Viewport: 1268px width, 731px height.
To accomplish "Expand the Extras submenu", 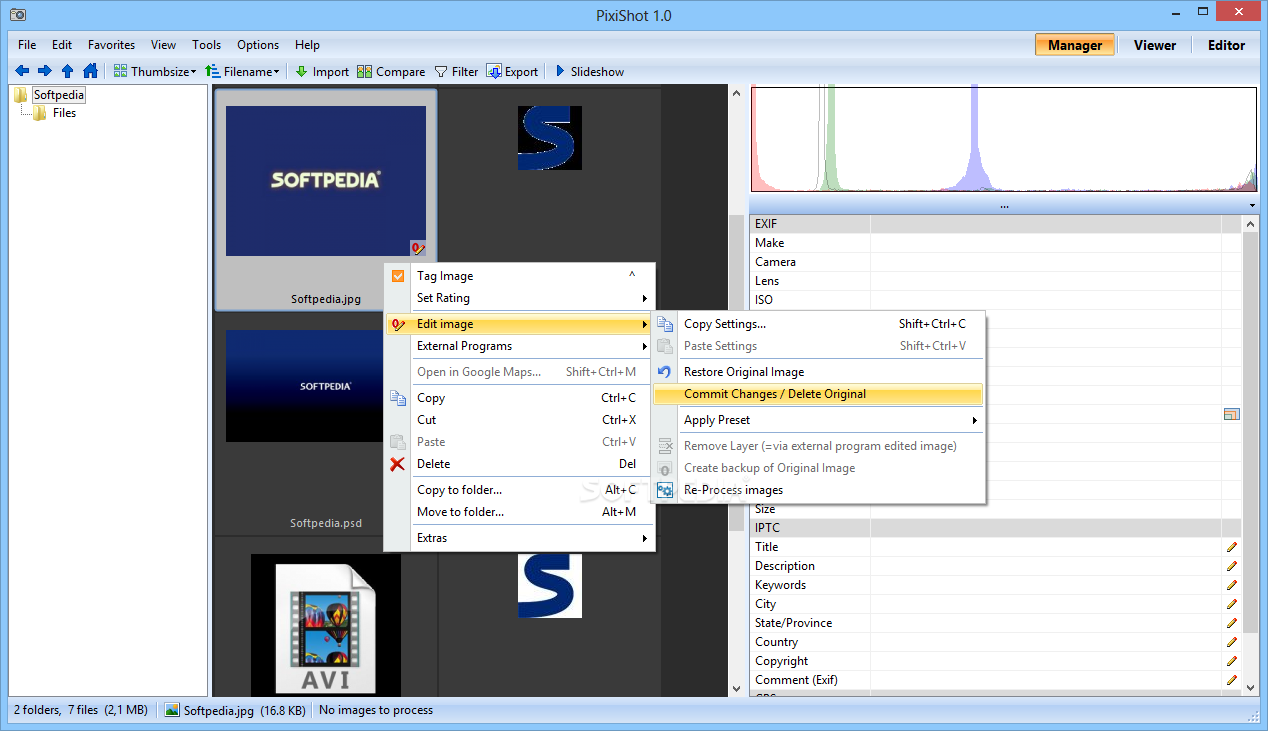I will point(520,538).
